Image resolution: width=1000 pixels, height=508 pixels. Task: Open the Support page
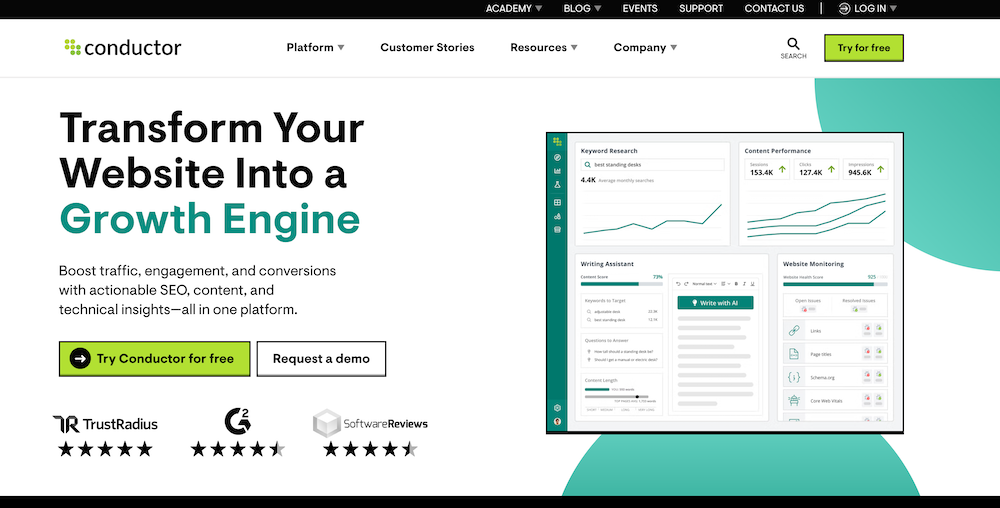coord(701,8)
